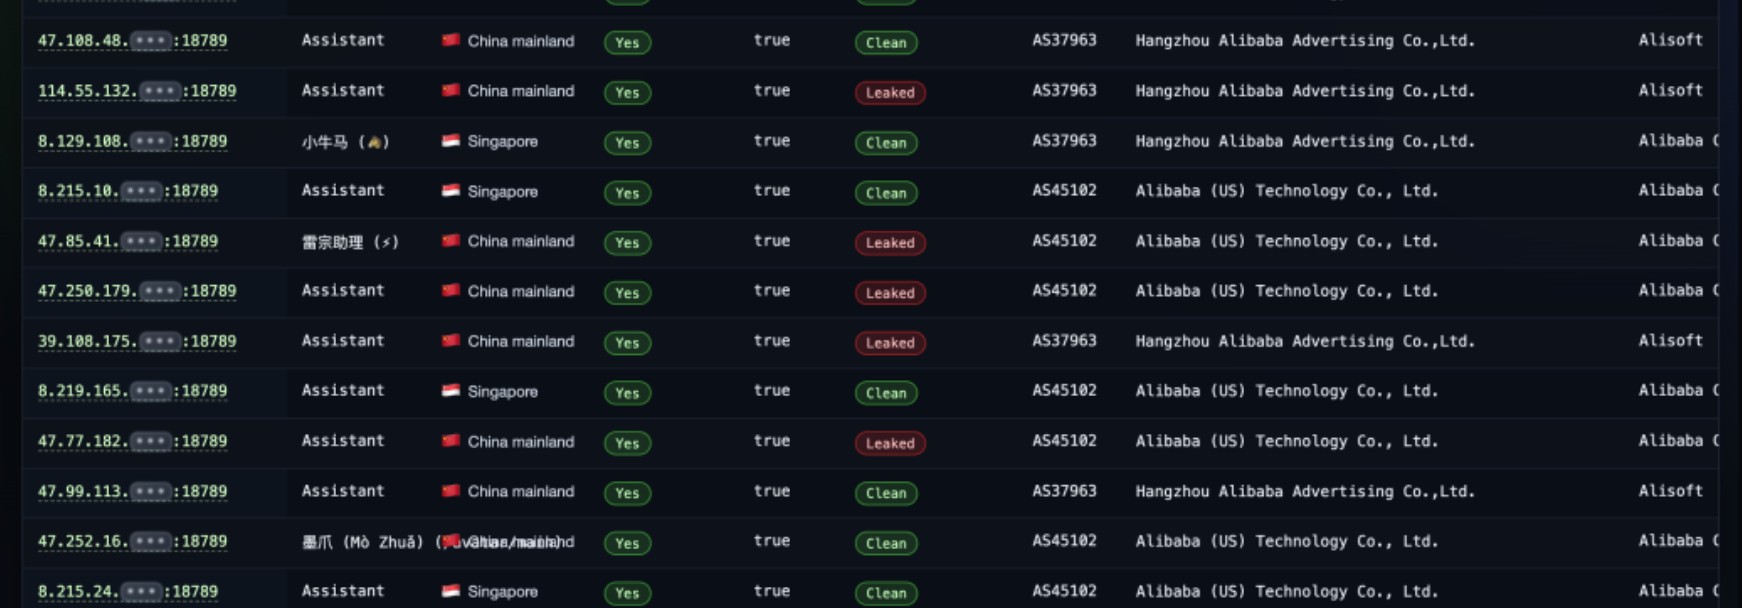This screenshot has width=1742, height=608.
Task: Click the Singapore flag in the 8.215.10 row
Action: pos(451,191)
